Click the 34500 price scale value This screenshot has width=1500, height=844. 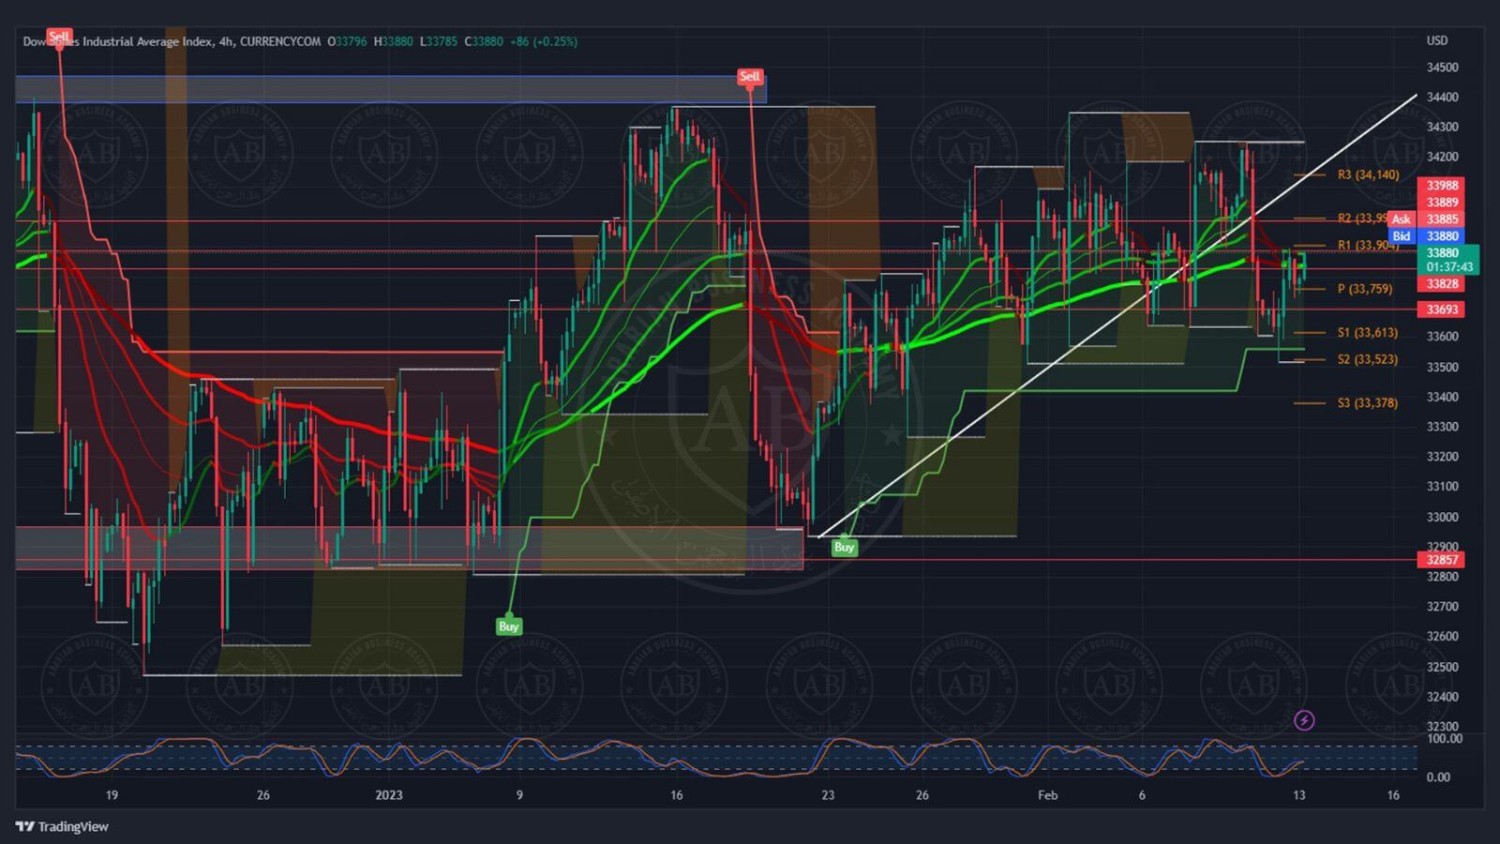(x=1442, y=68)
